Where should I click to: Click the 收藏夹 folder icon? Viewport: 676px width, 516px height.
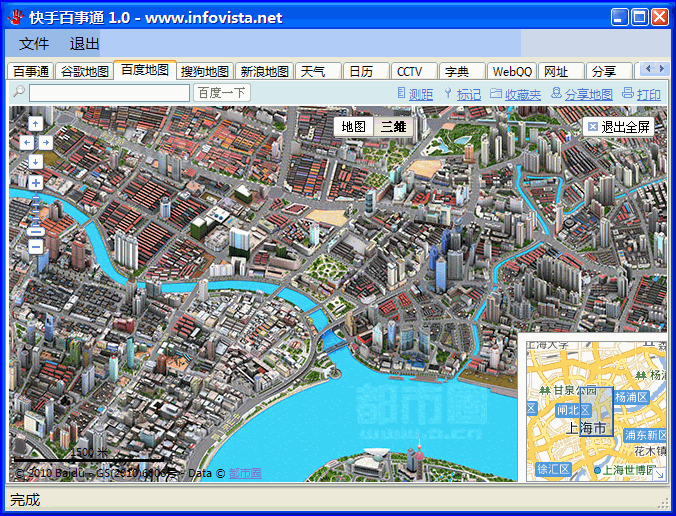coord(496,93)
